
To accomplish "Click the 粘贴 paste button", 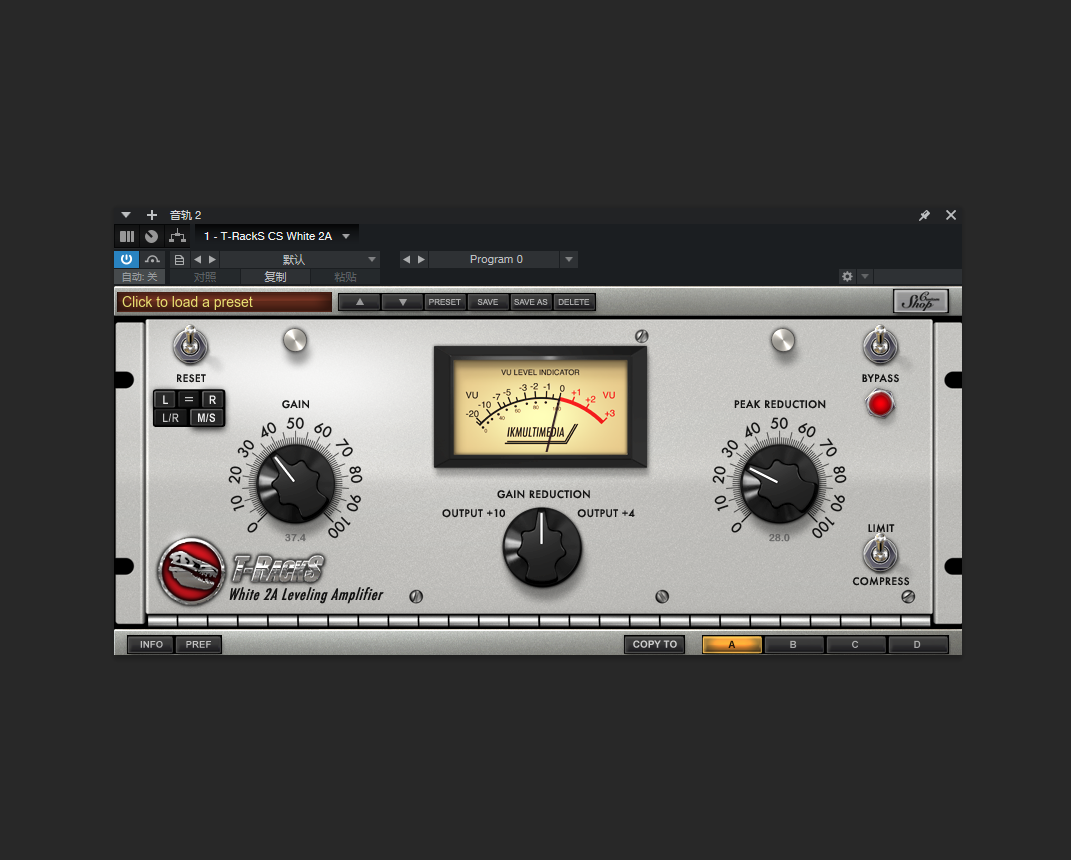I will [x=345, y=277].
